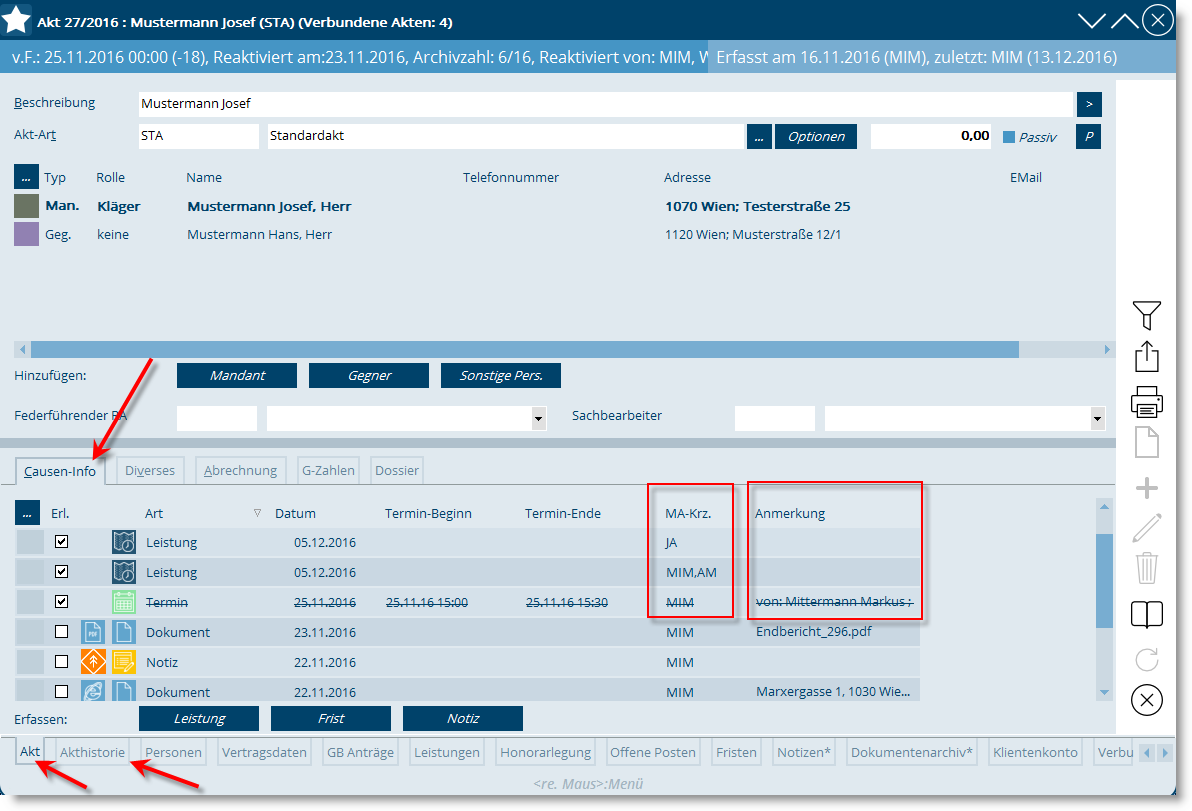Screen dimensions: 1192x811
Task: Click Leistung icon in MIM,AM row
Action: tap(124, 572)
